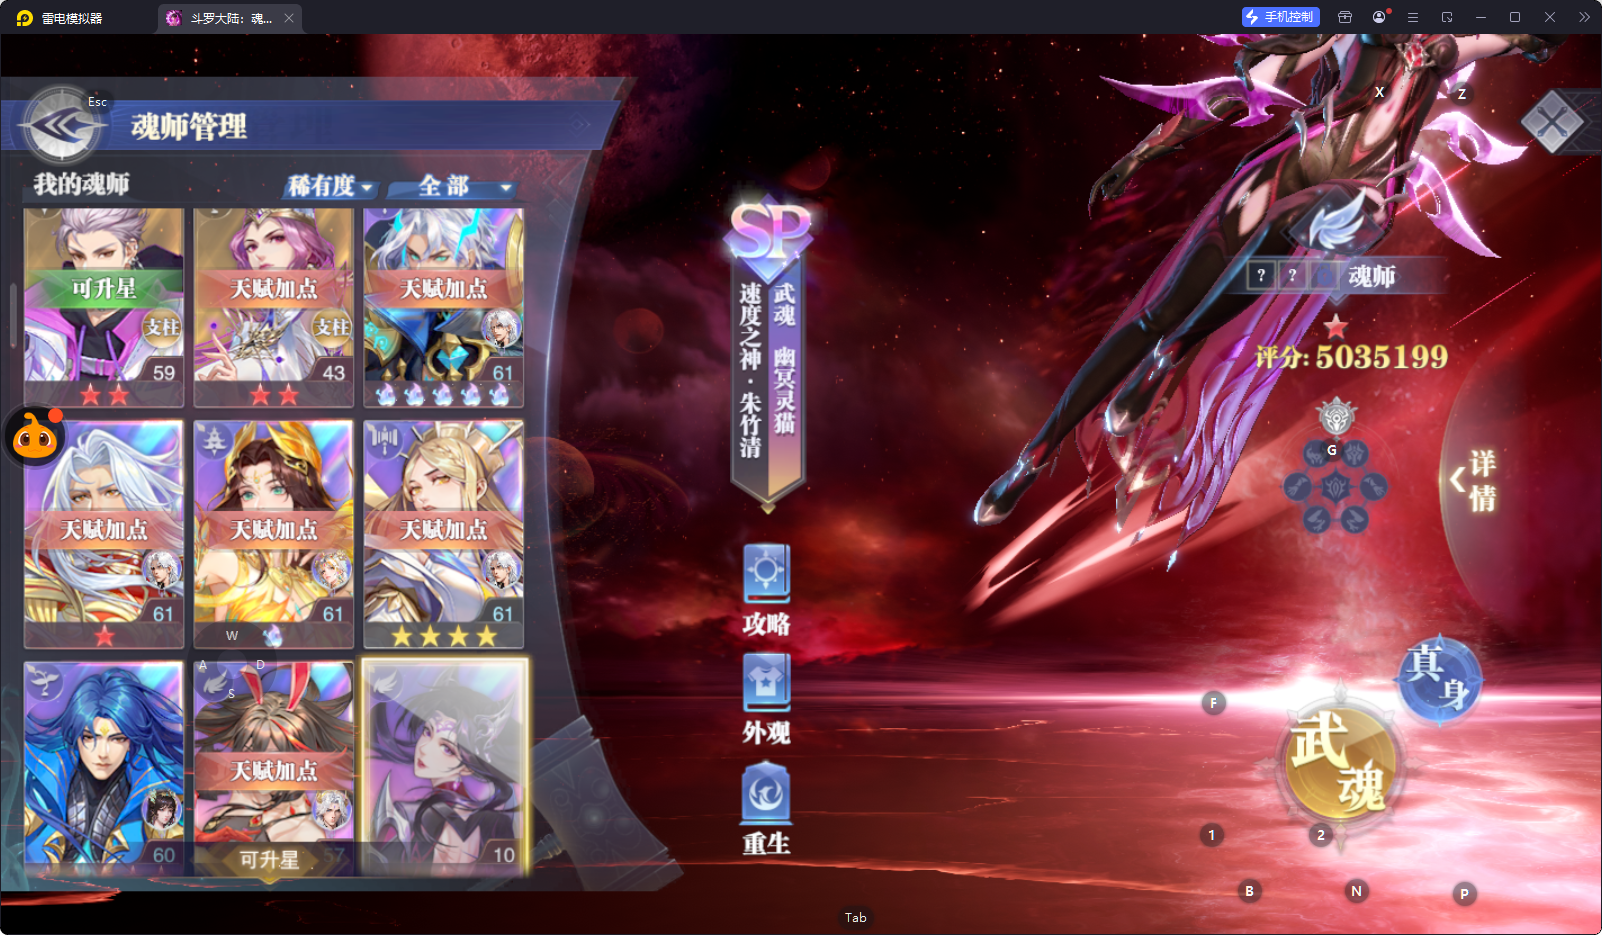Open the emulator store icon in title bar

tap(1345, 17)
